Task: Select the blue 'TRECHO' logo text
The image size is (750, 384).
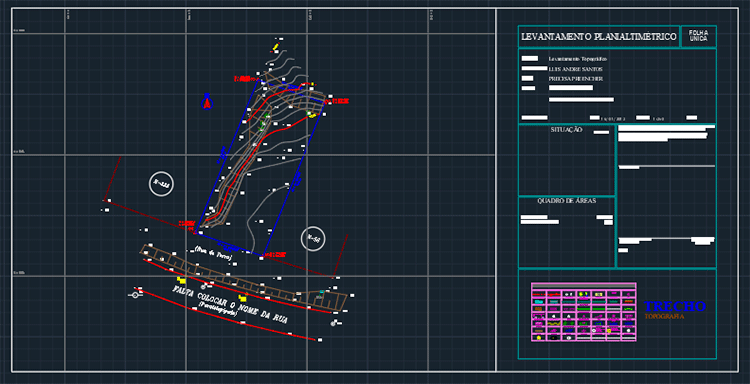Action: [x=674, y=307]
